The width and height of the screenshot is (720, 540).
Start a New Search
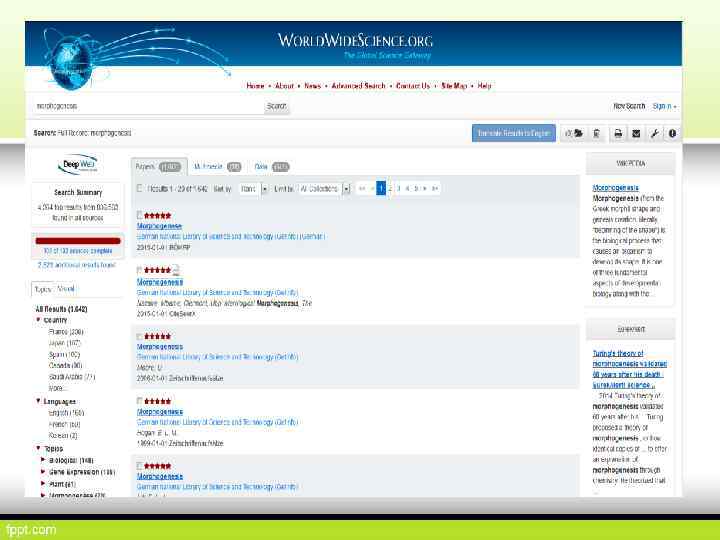click(x=629, y=106)
